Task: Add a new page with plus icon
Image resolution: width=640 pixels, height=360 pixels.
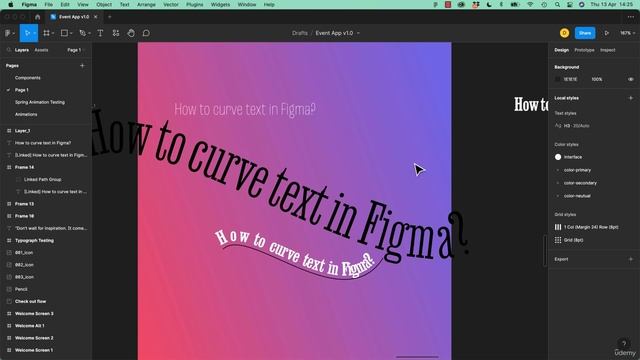Action: click(x=82, y=65)
